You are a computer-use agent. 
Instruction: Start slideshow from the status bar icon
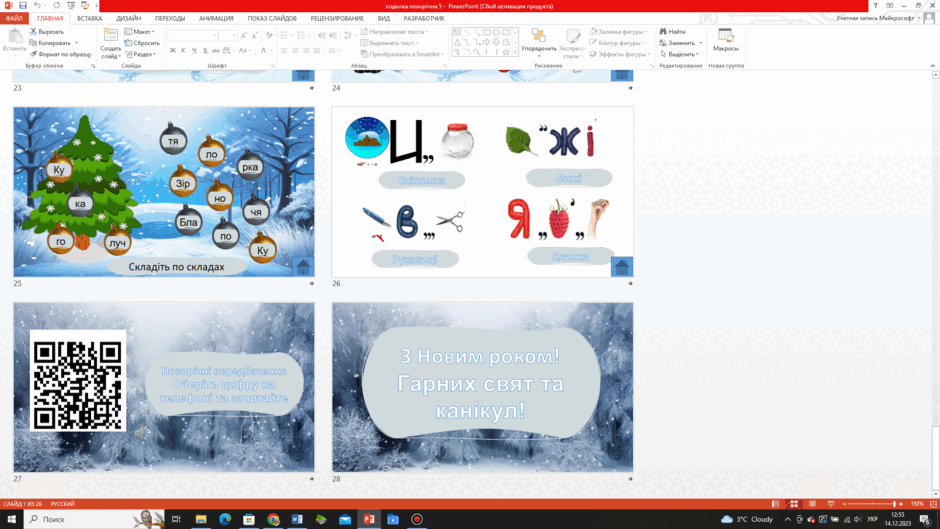831,504
